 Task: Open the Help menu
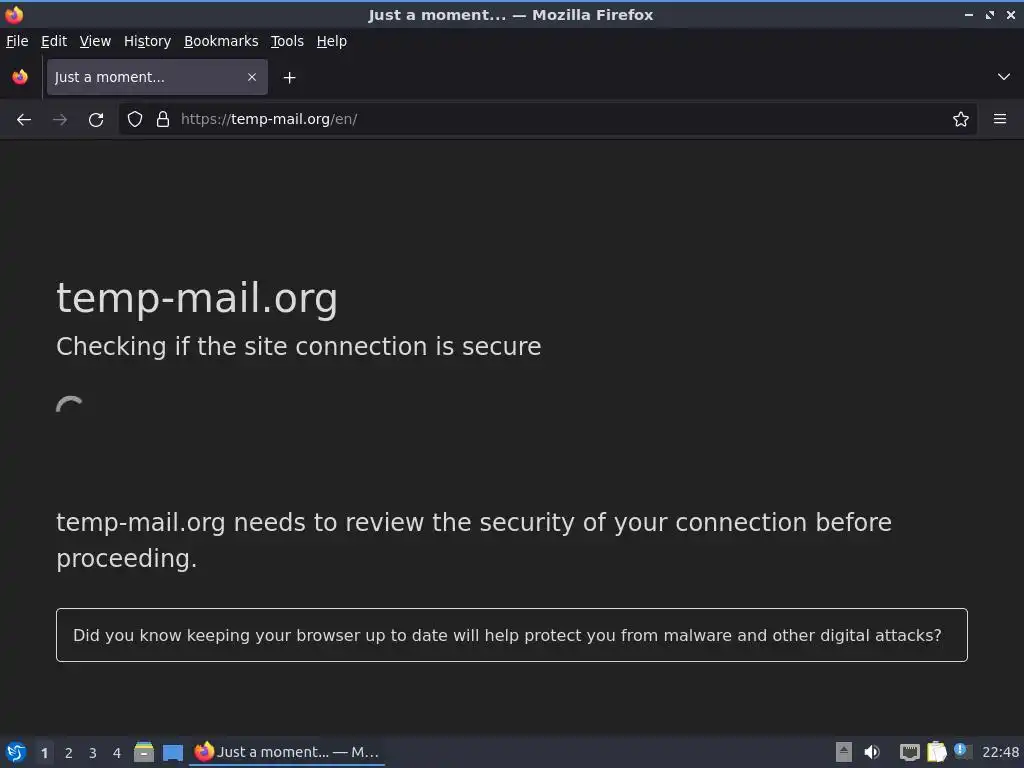332,41
